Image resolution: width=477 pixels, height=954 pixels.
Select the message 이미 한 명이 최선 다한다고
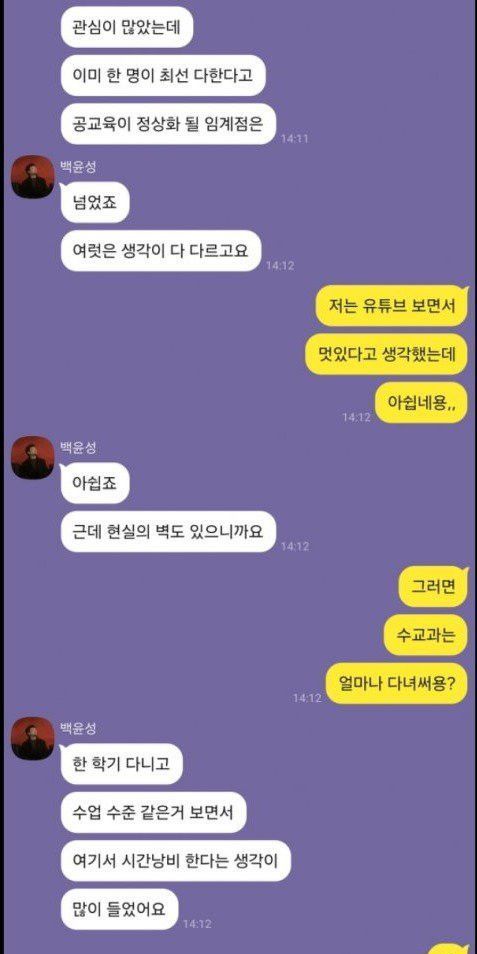164,75
